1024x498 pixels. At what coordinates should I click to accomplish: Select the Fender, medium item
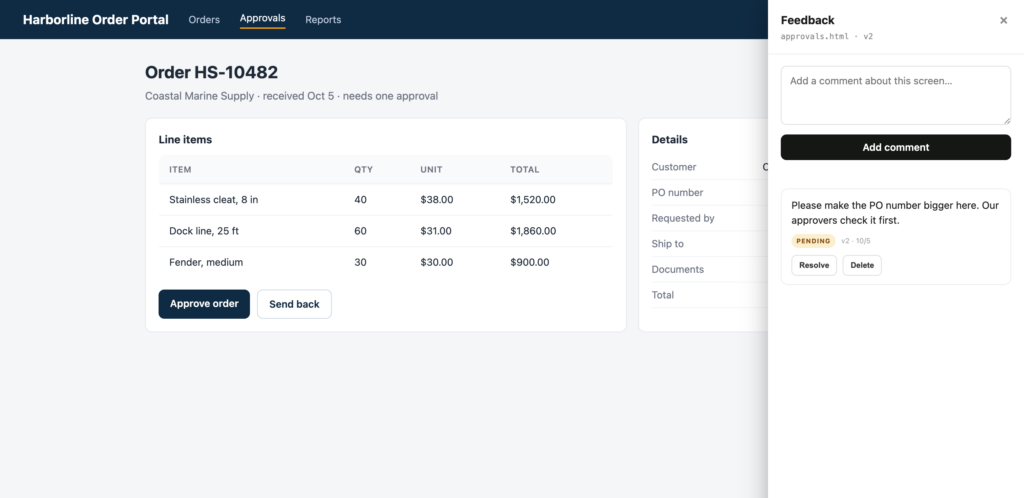click(x=206, y=262)
